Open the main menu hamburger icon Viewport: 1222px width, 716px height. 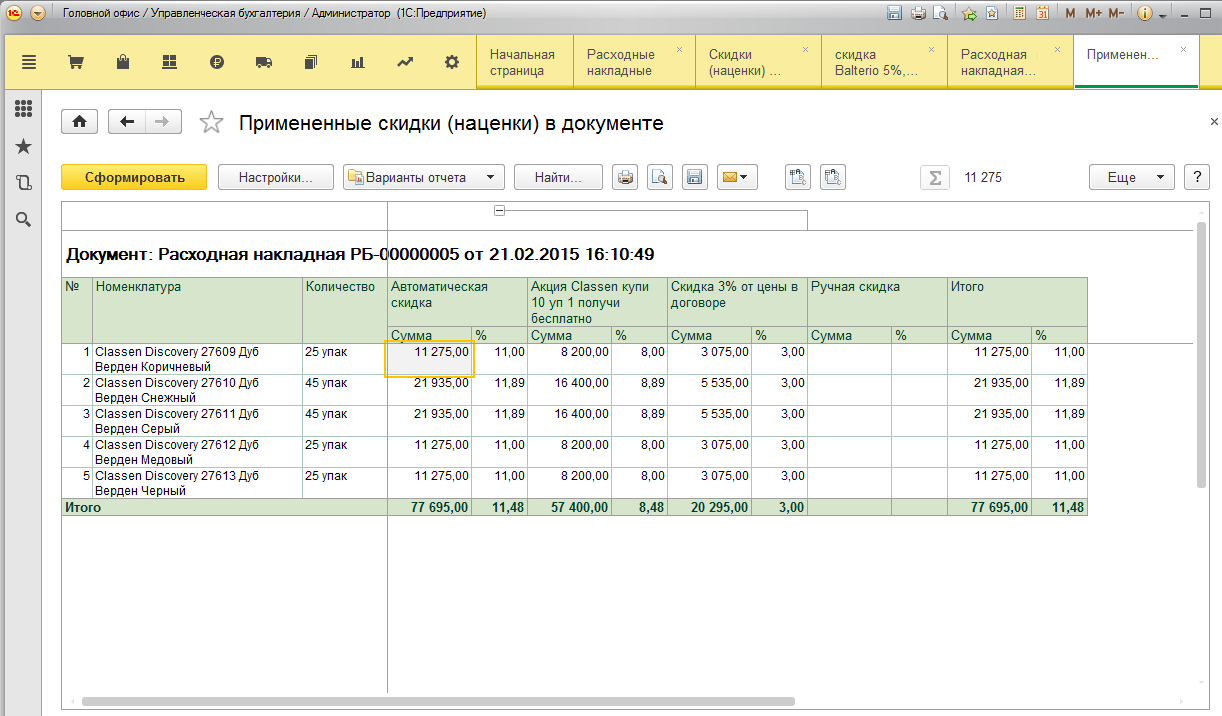point(29,62)
